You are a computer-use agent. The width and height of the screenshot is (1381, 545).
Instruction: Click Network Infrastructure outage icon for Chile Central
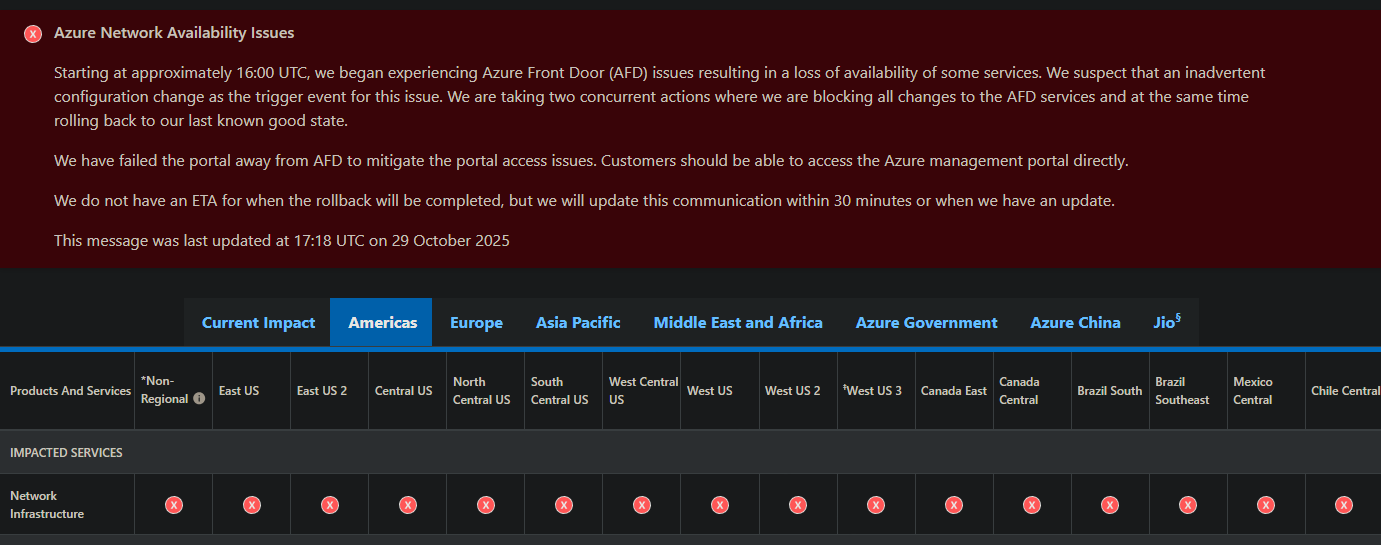click(1344, 505)
